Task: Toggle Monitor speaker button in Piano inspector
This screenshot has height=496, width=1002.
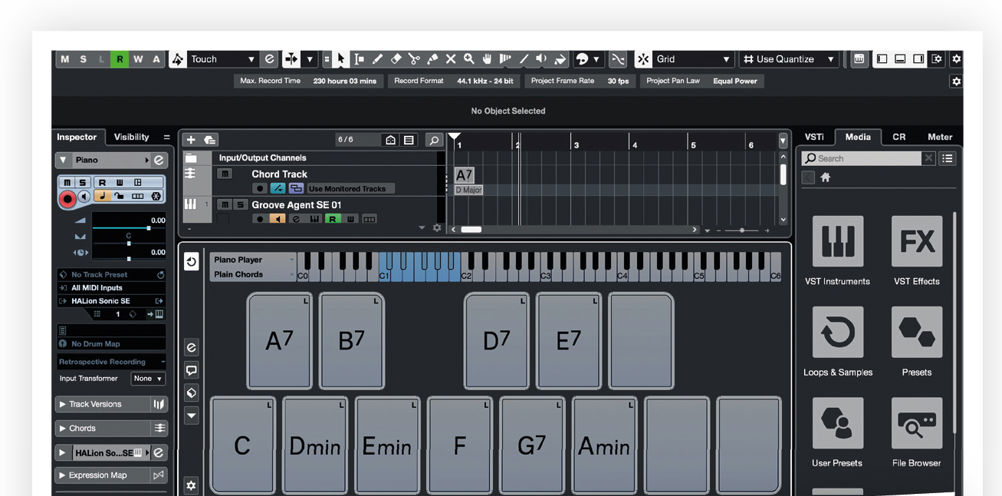Action: [84, 197]
